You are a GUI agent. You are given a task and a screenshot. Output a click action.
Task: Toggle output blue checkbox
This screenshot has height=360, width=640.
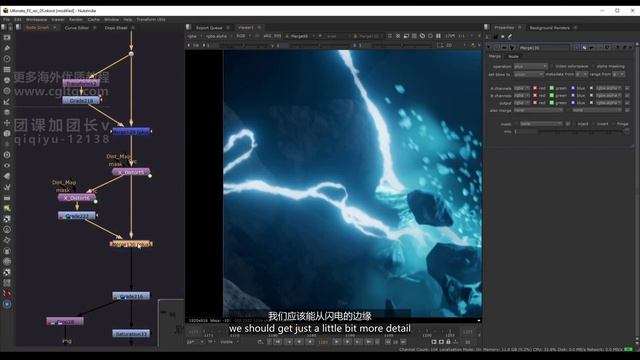(573, 103)
